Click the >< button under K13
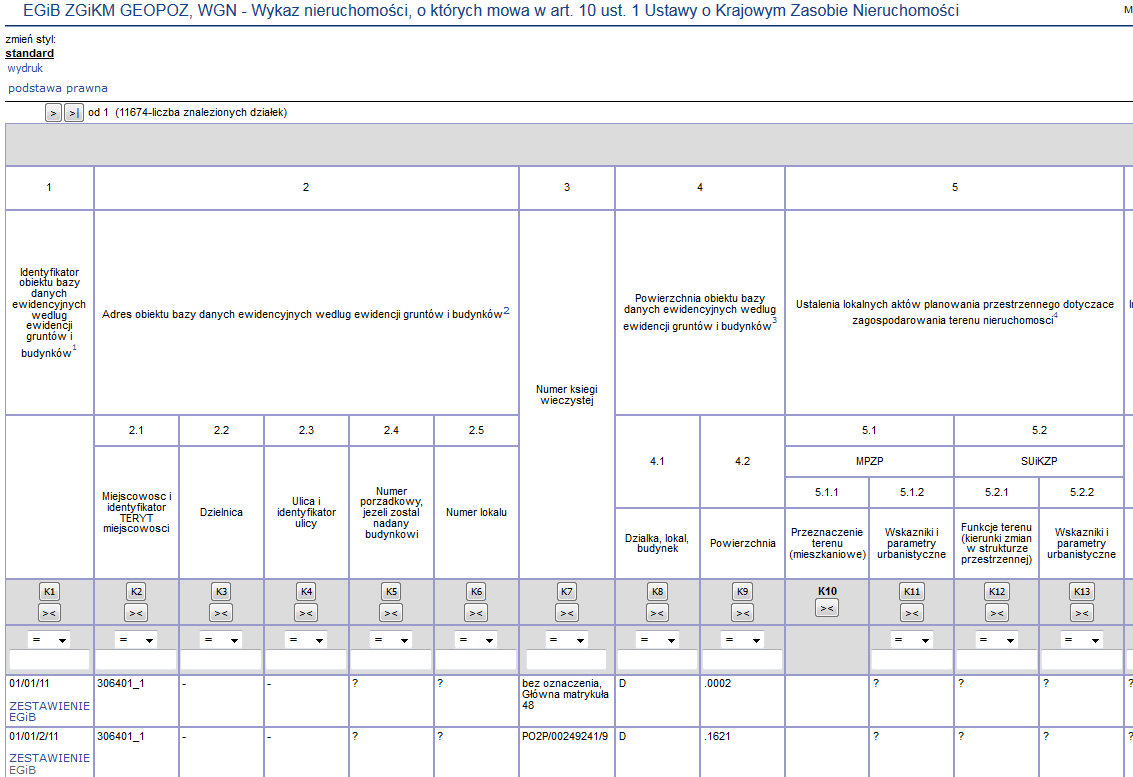The image size is (1133, 777). (x=1082, y=613)
